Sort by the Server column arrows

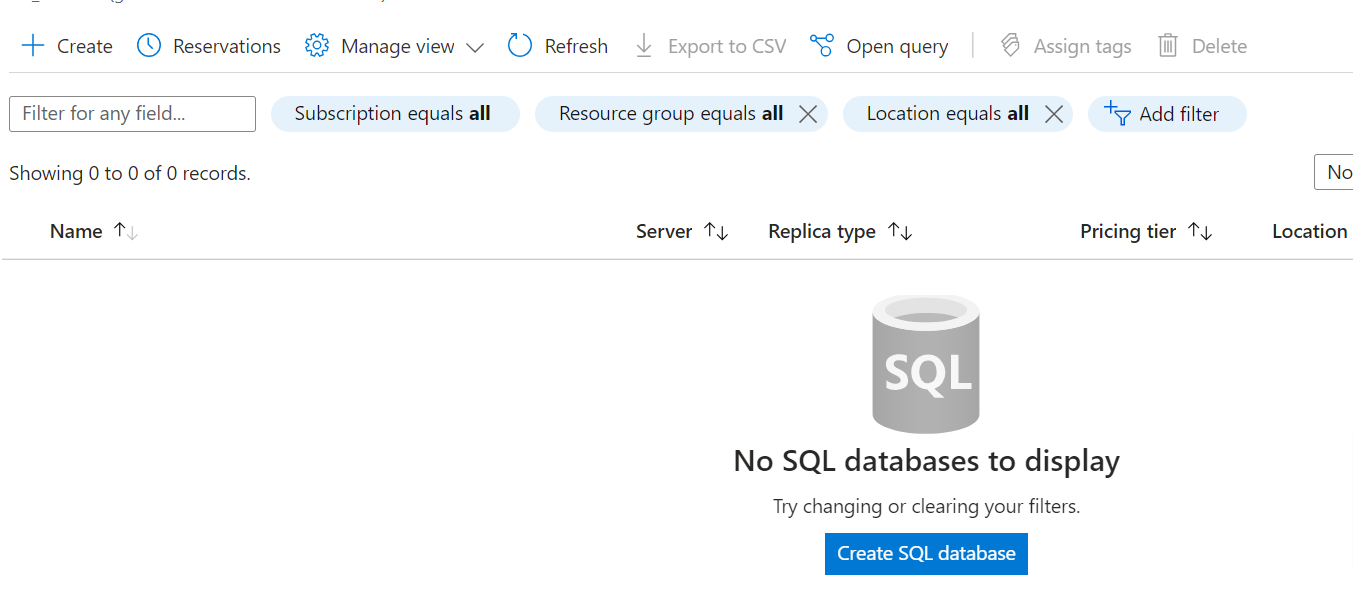tap(716, 231)
